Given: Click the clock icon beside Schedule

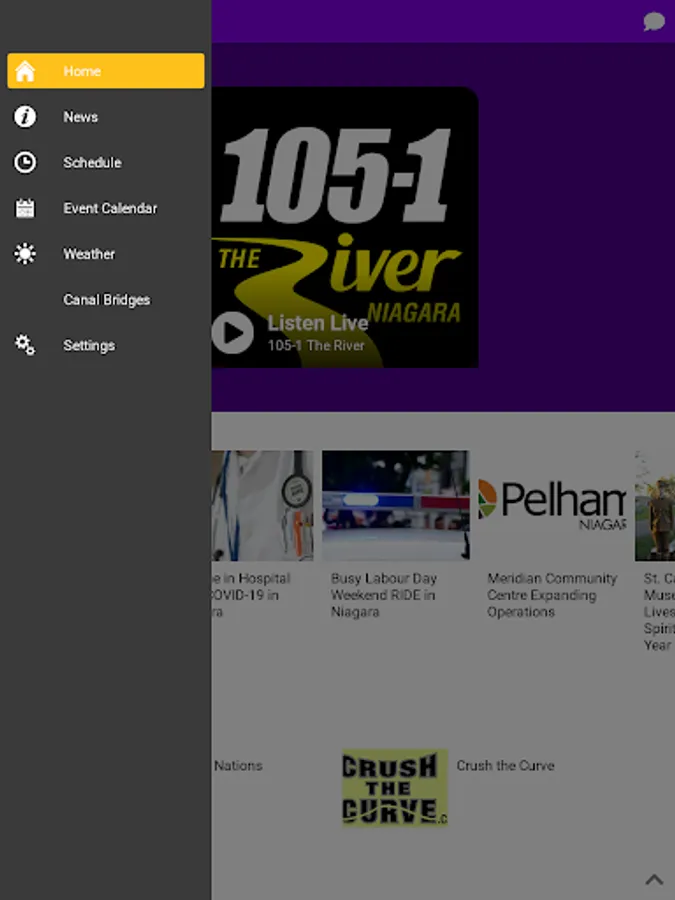Looking at the screenshot, I should pos(25,162).
